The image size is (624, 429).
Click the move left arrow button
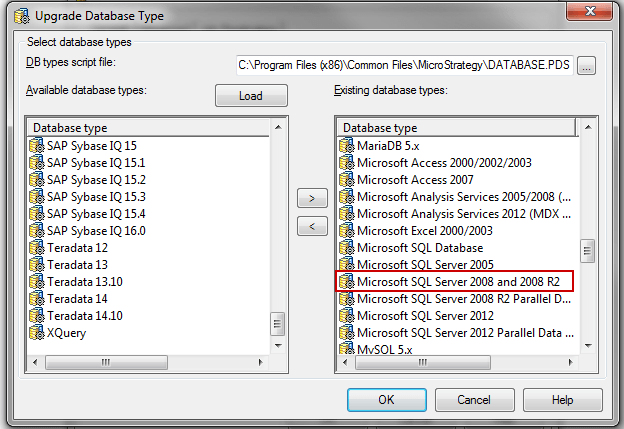[x=313, y=226]
